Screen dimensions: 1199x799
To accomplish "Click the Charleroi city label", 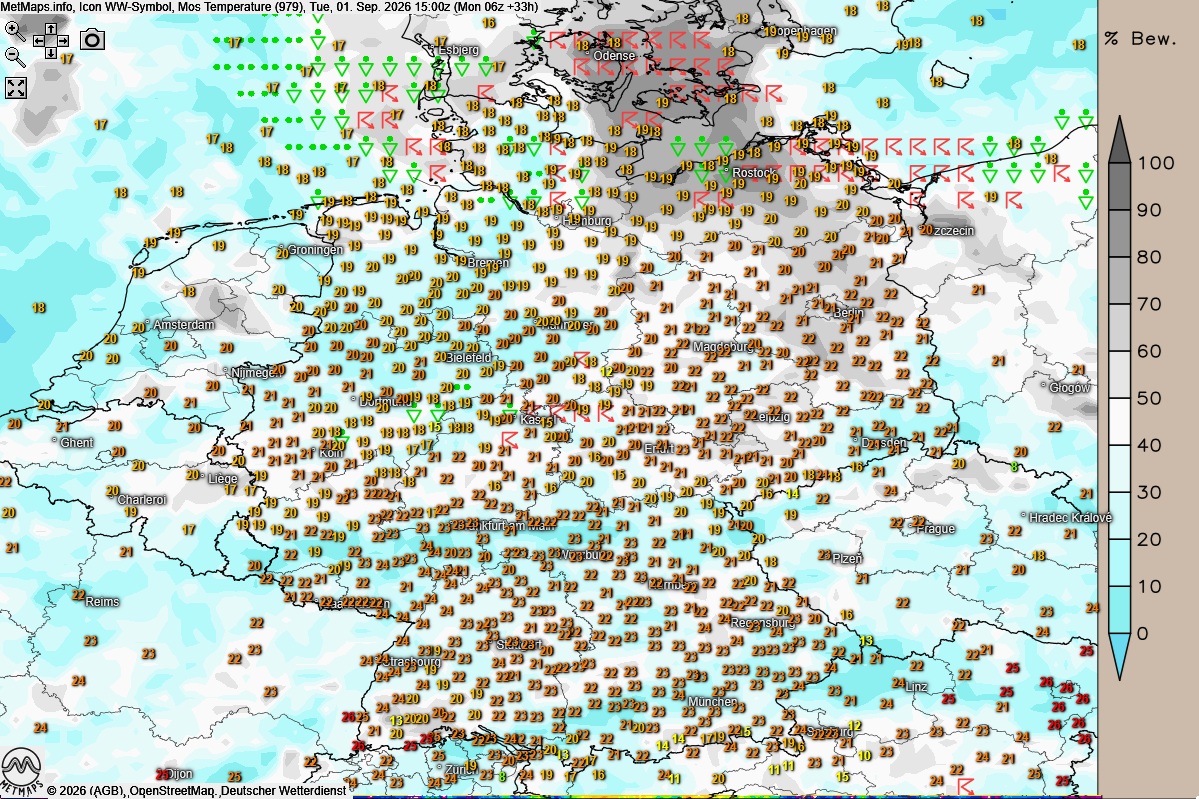I will point(141,500).
